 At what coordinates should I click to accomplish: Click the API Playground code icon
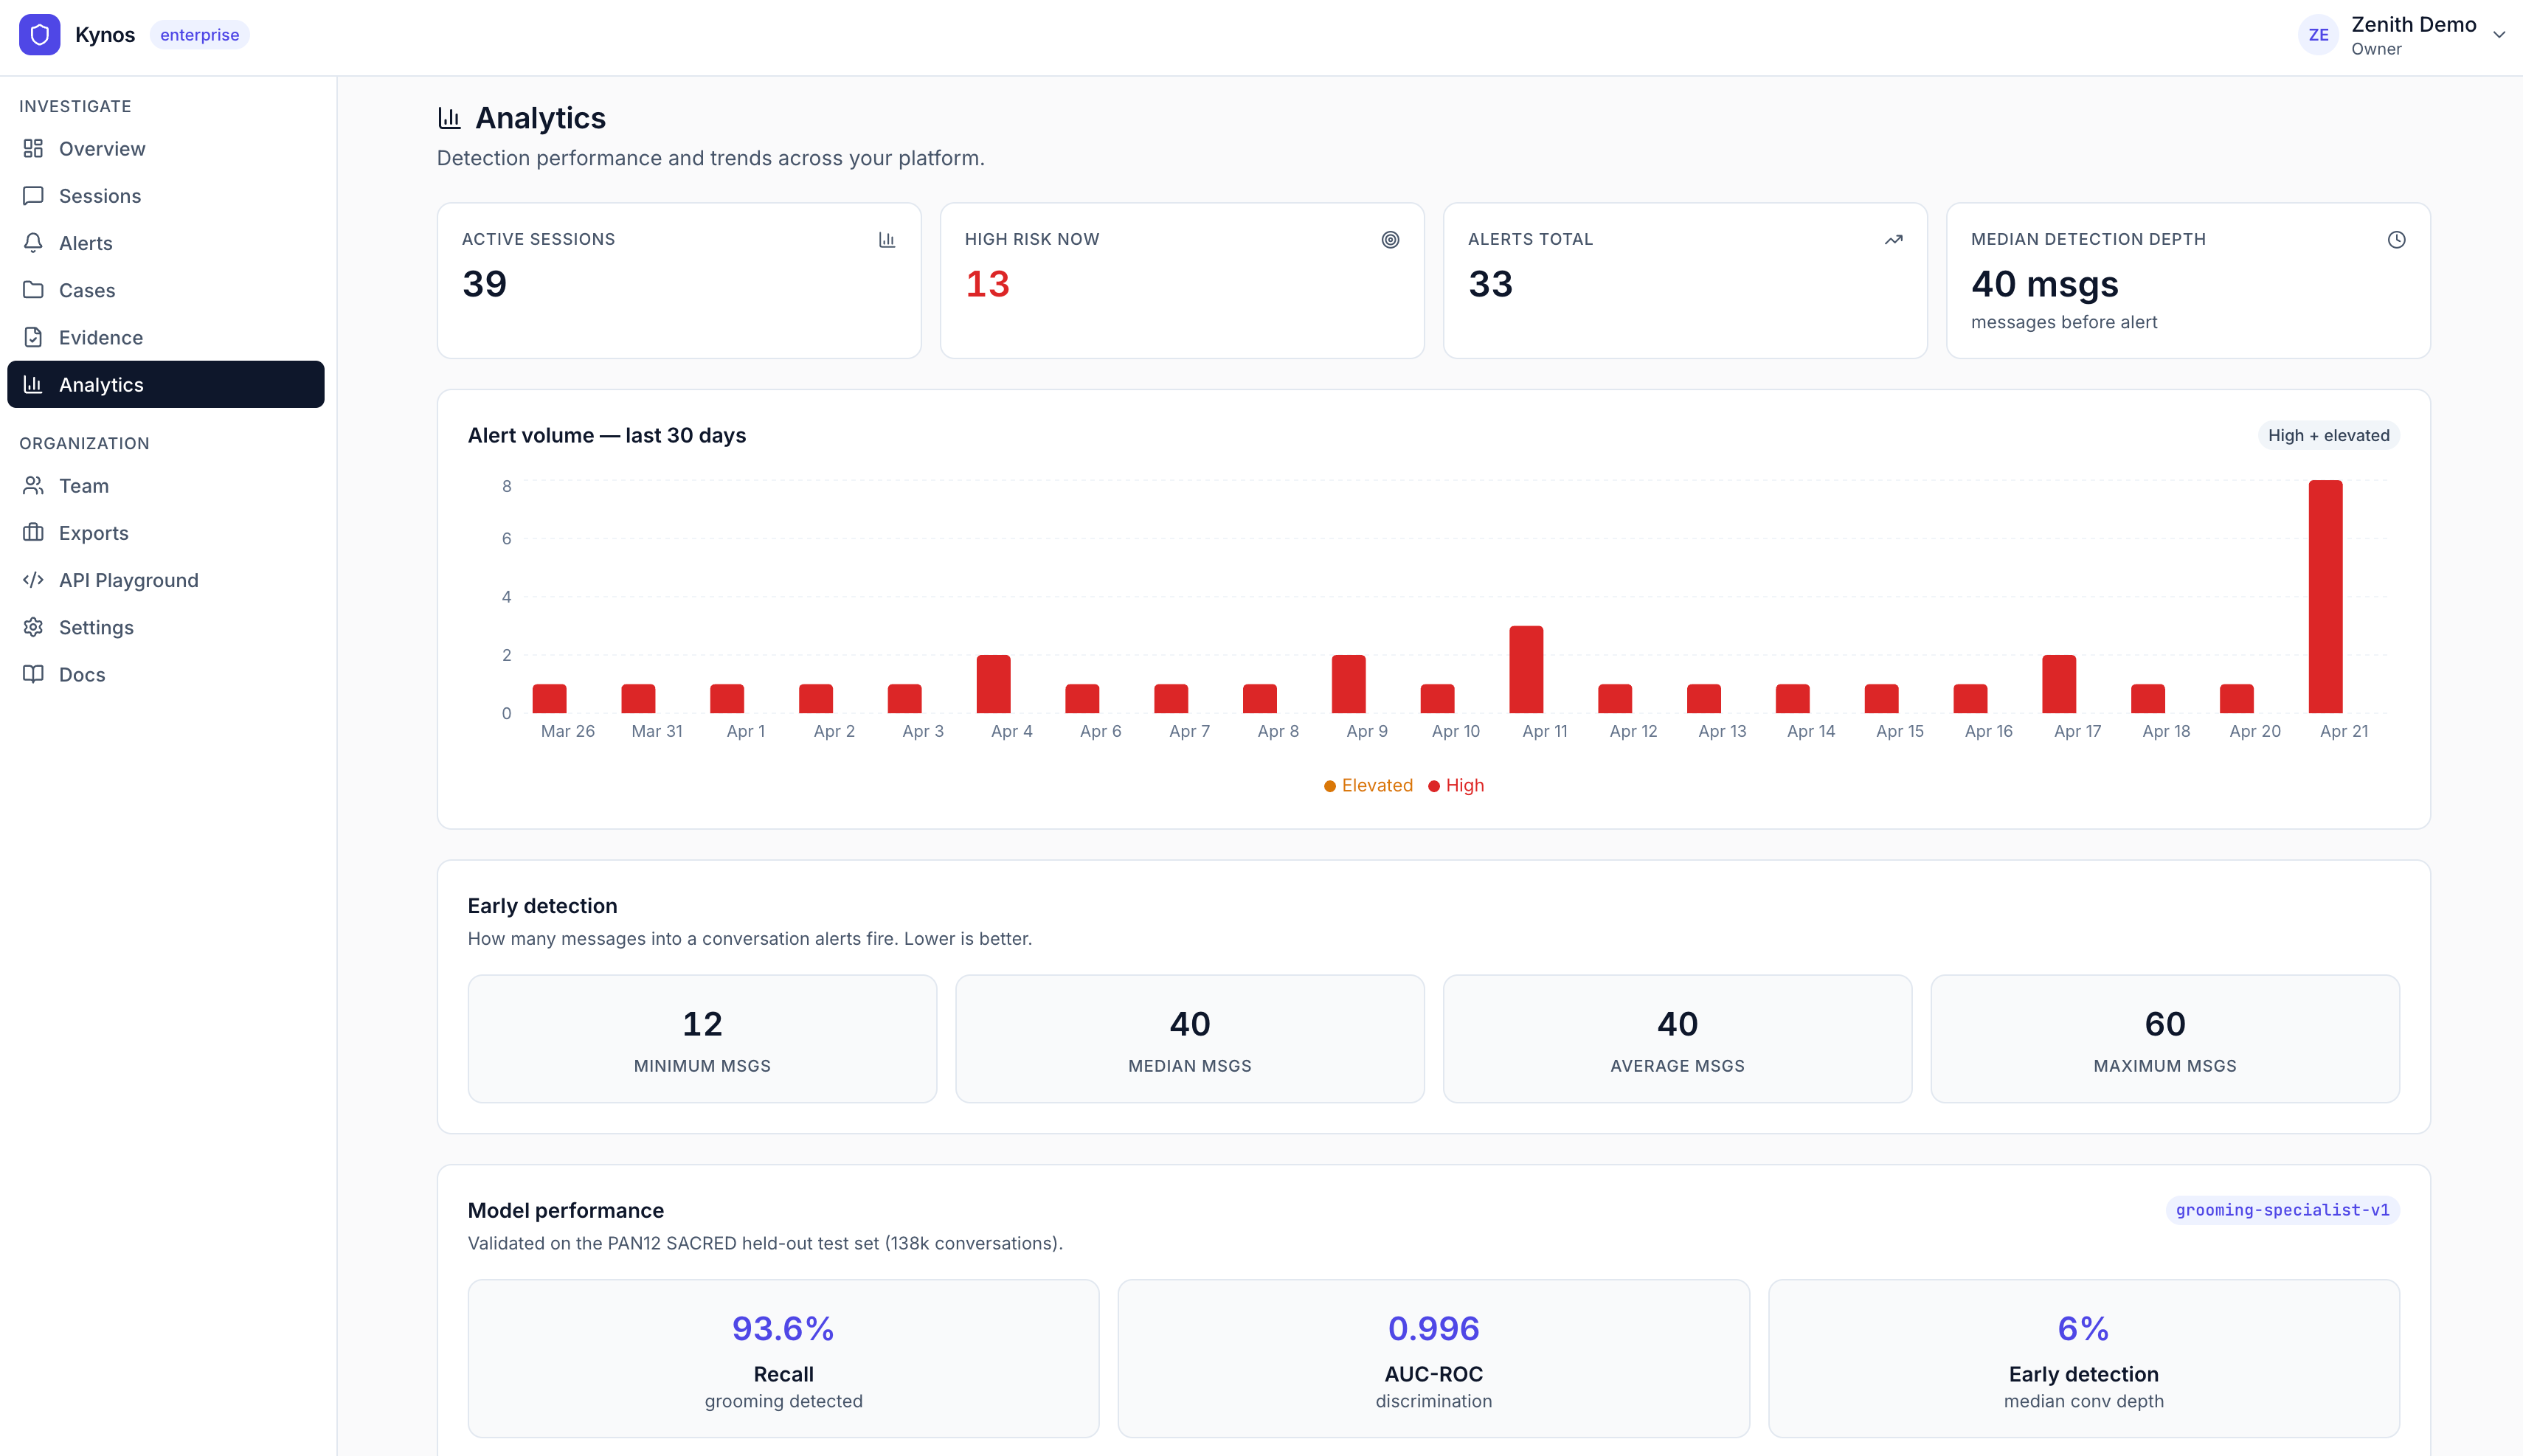coord(33,580)
